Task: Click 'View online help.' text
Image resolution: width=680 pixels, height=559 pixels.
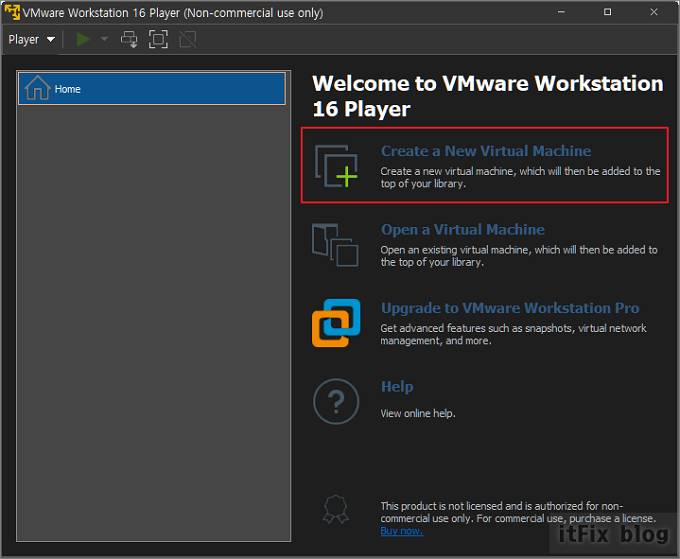Action: (x=418, y=413)
